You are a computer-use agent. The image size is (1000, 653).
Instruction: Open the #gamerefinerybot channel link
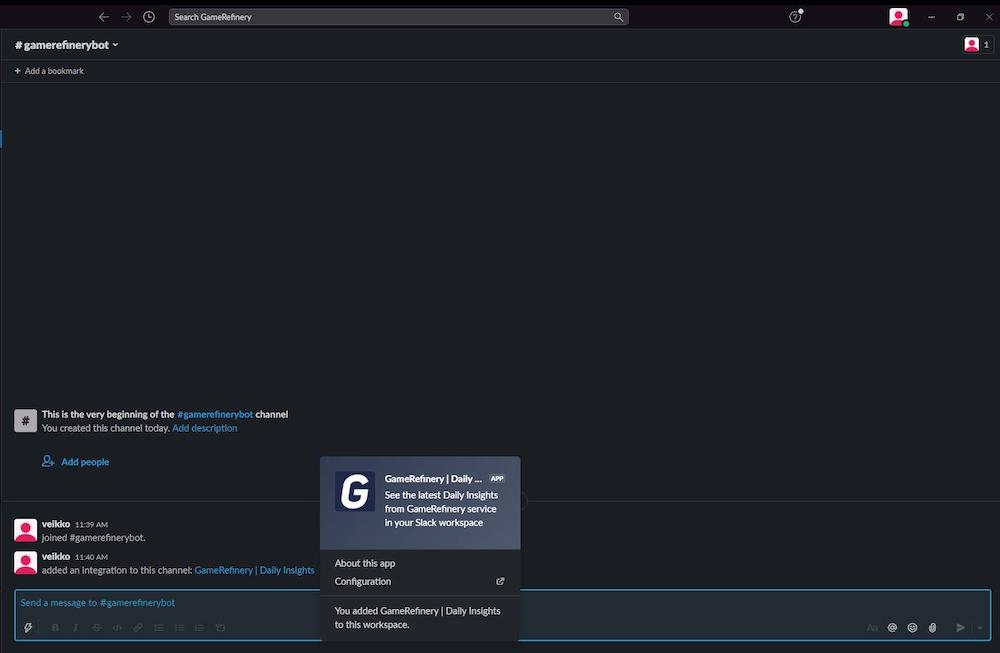(x=215, y=415)
